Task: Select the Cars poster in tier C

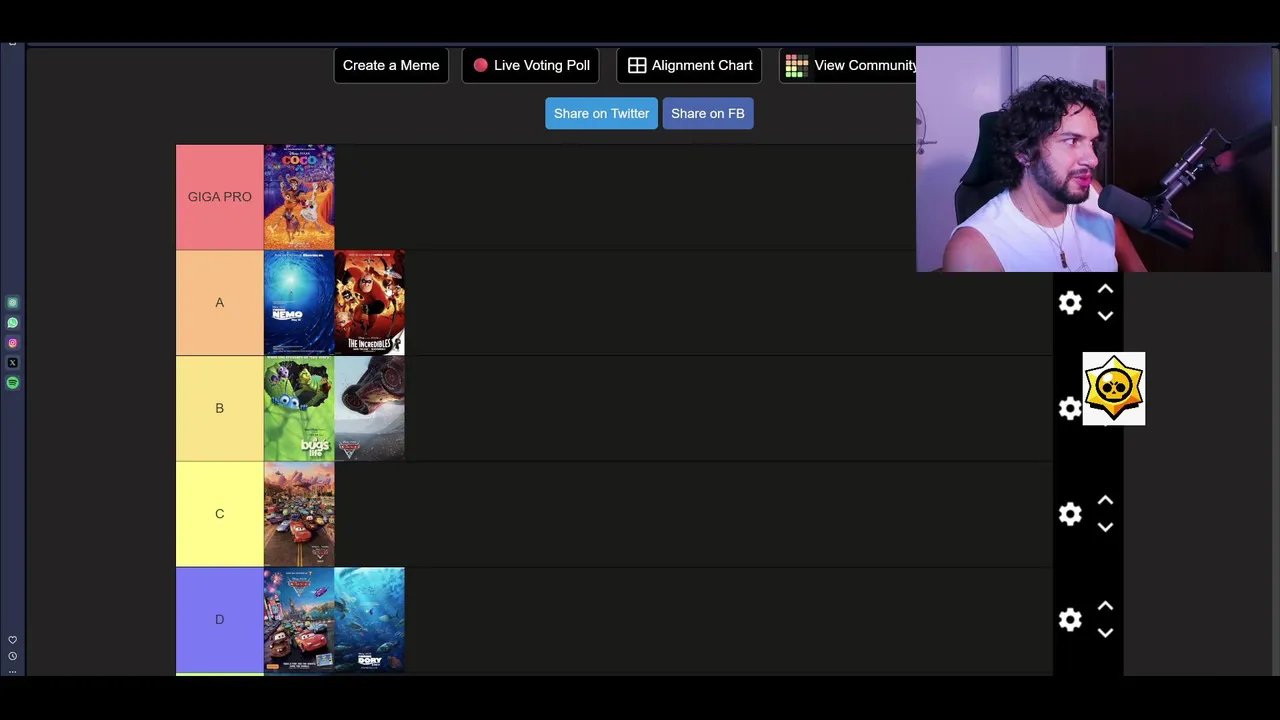Action: [x=299, y=514]
